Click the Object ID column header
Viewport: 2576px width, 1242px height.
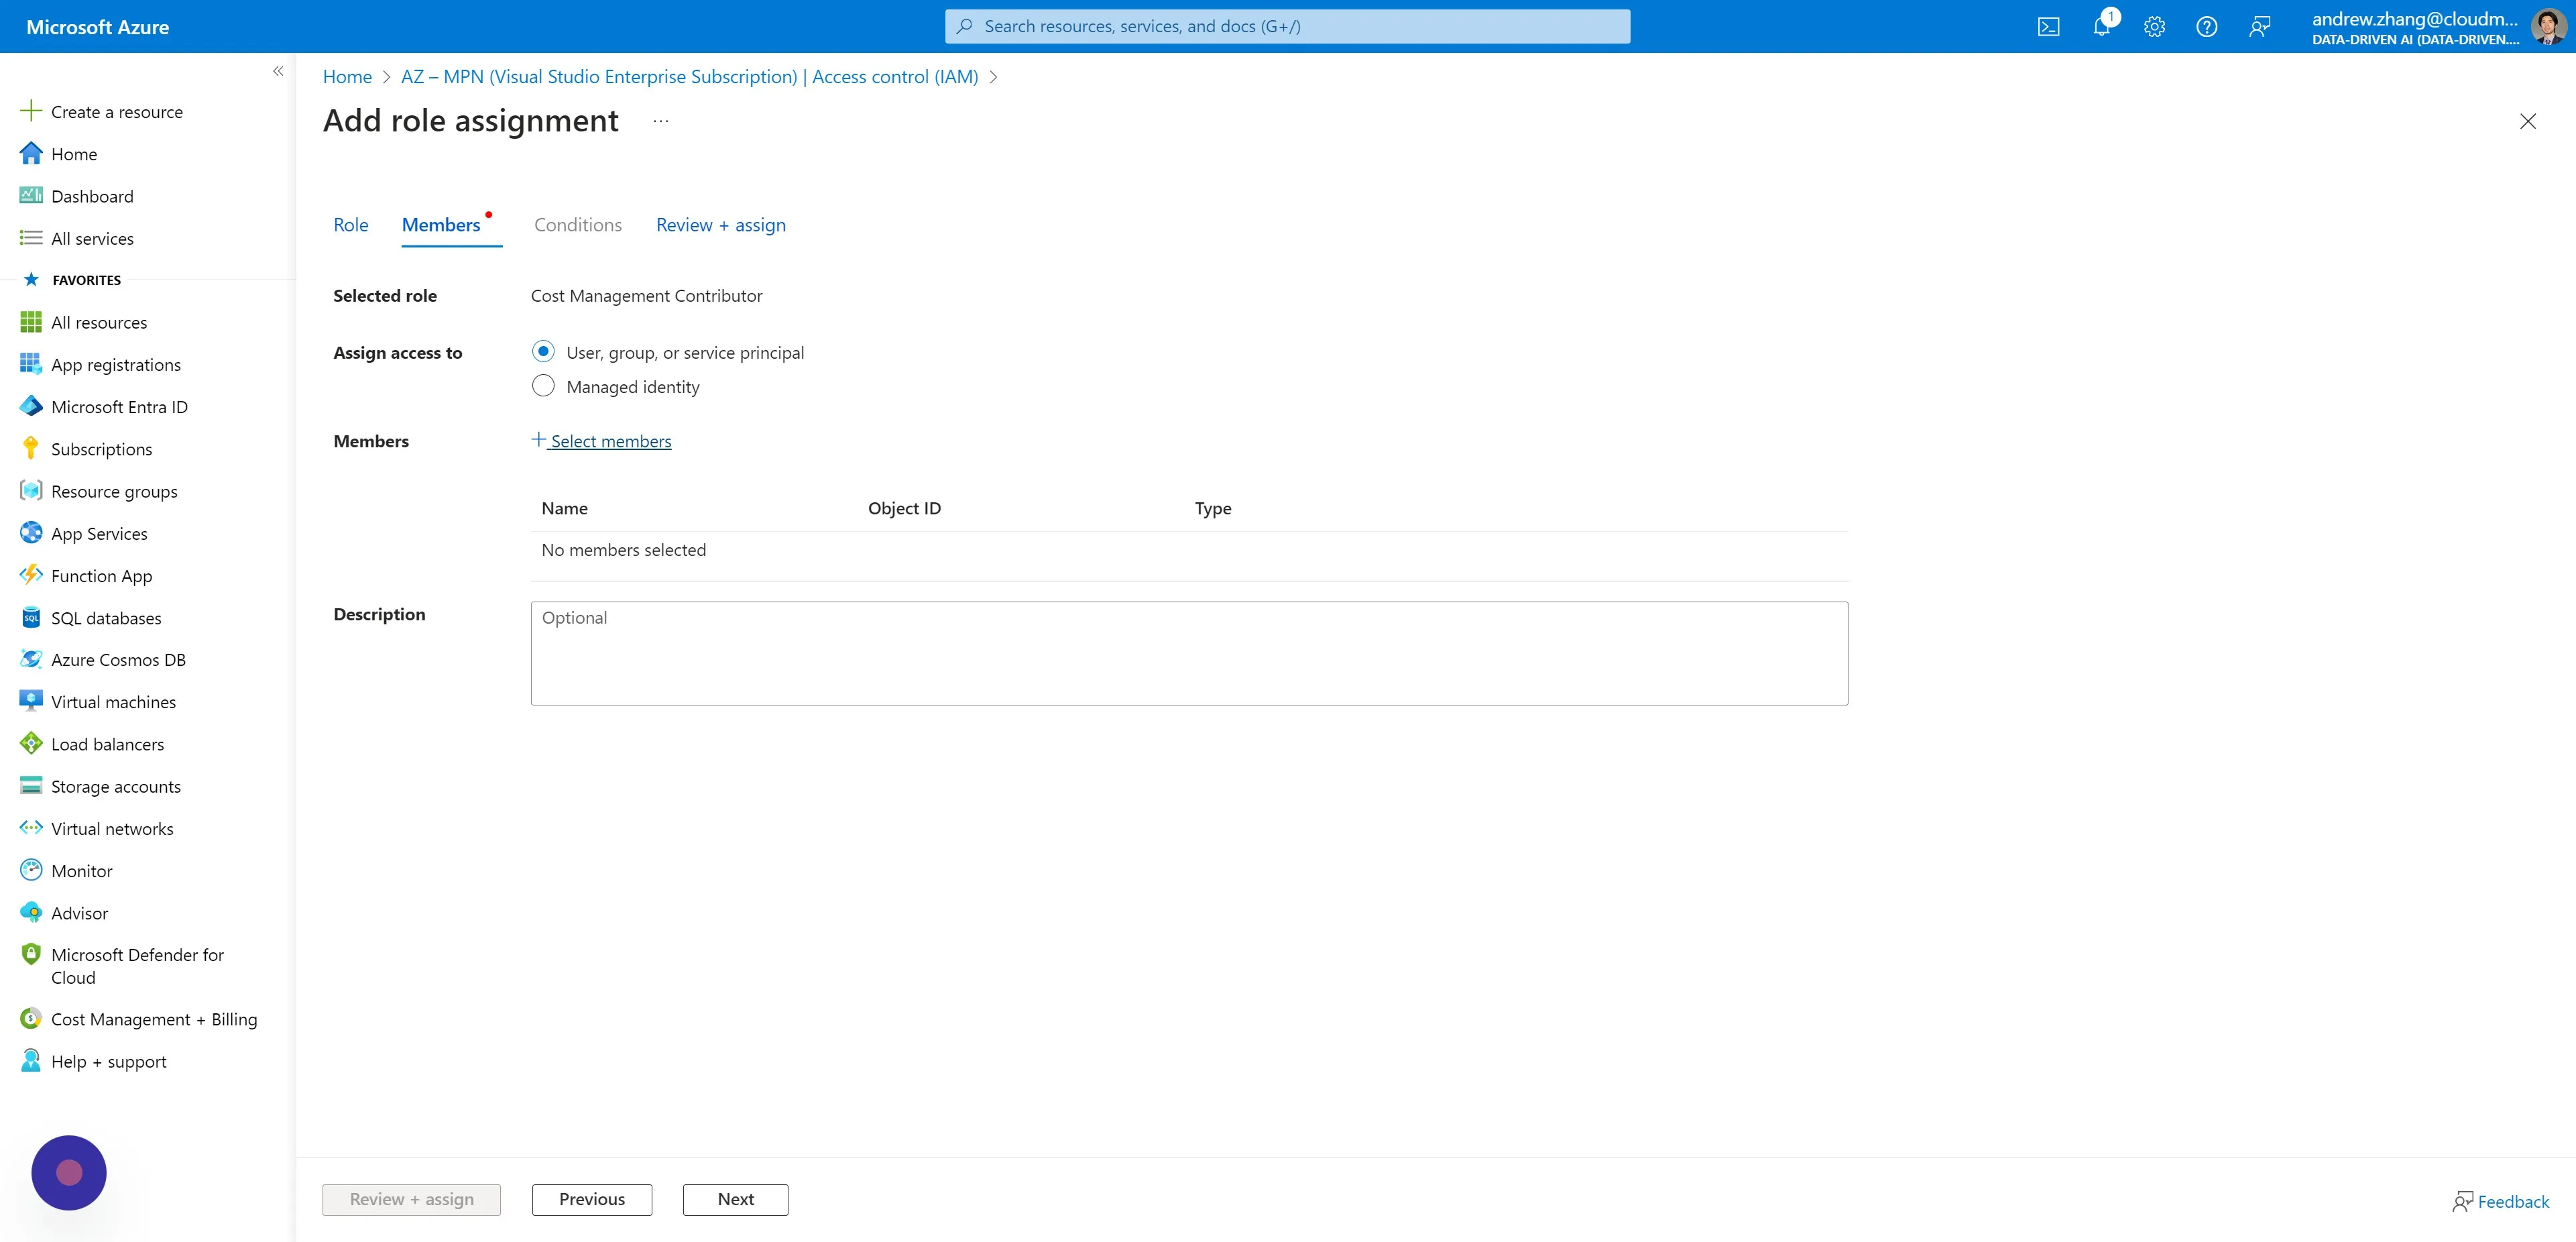click(904, 508)
